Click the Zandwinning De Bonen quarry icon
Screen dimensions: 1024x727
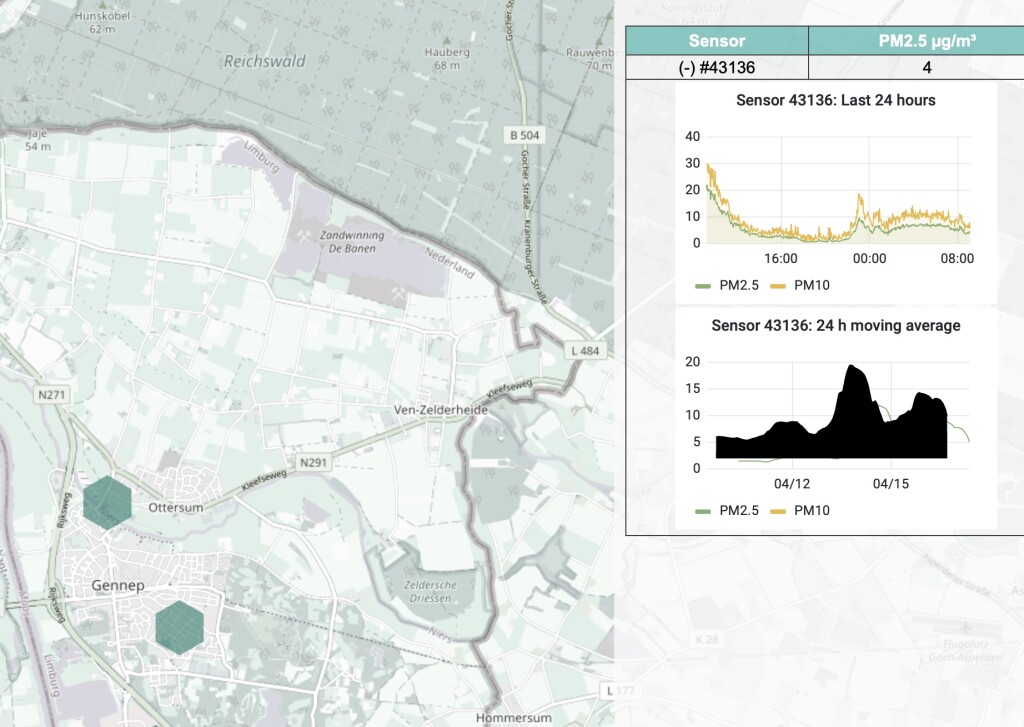click(x=303, y=236)
